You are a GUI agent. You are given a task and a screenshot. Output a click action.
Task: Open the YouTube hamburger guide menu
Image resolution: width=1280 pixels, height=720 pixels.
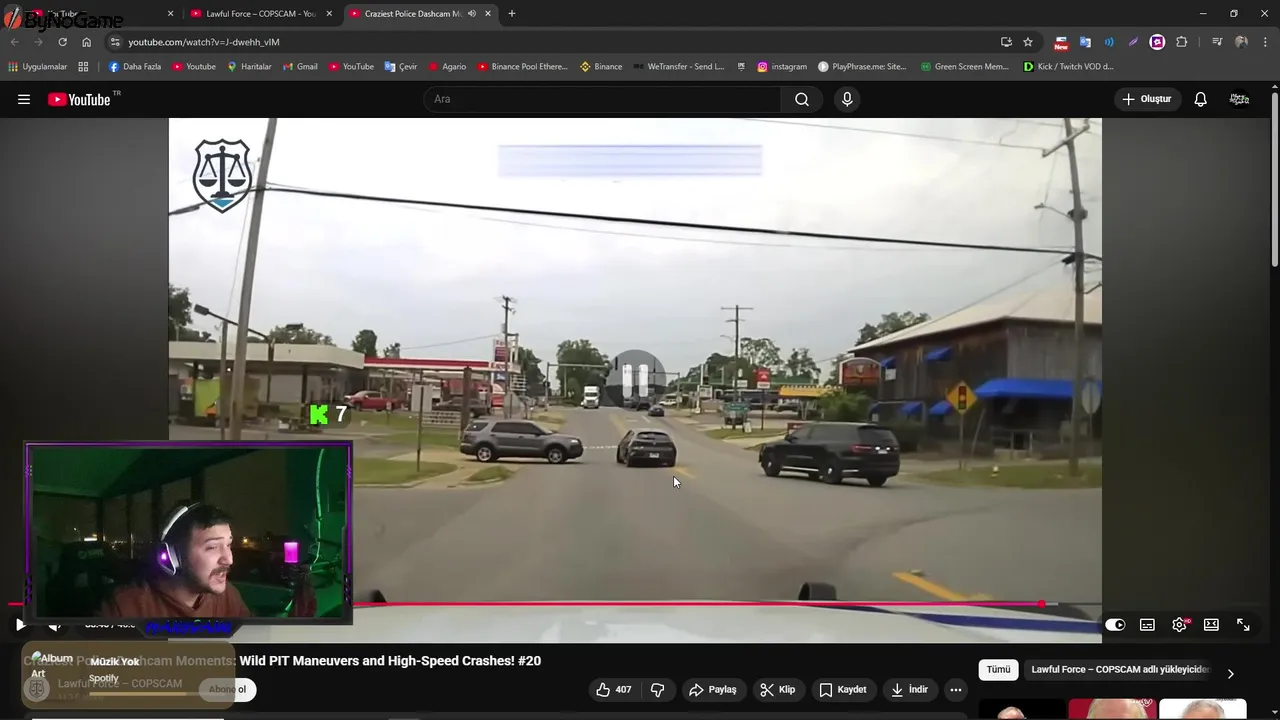pos(24,99)
